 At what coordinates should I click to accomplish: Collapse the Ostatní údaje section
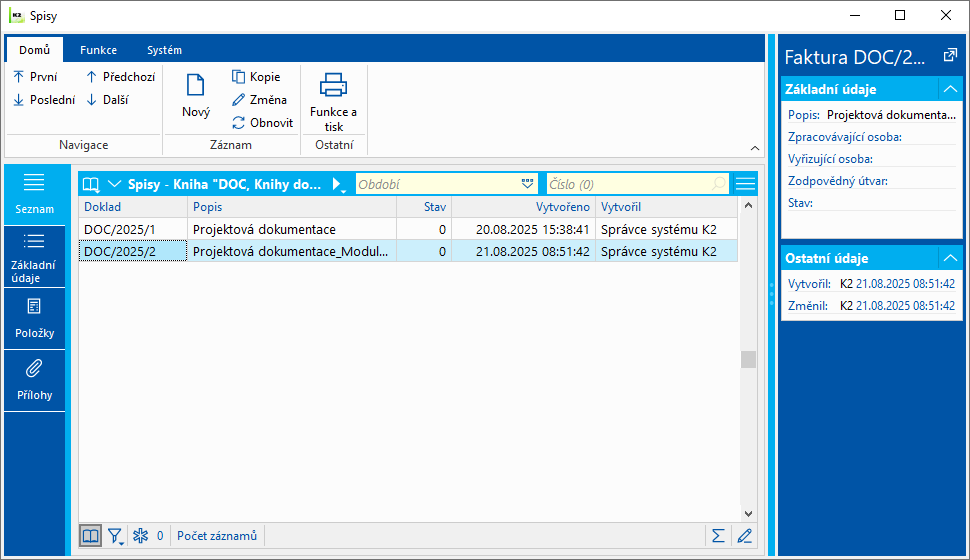pos(950,258)
